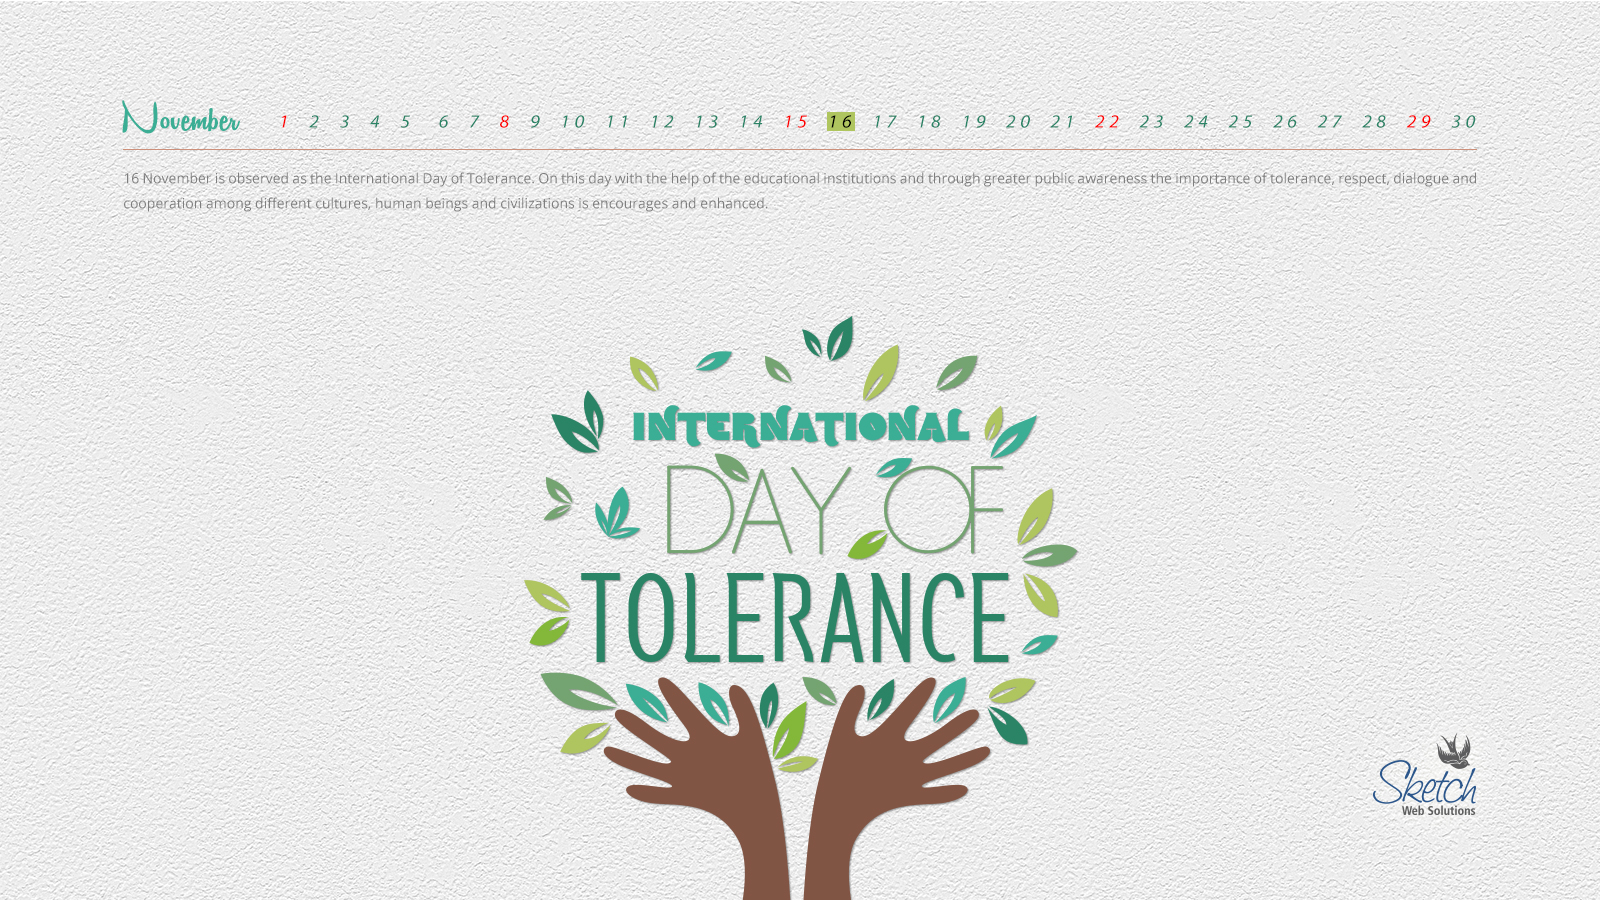Click date 7 in the calendar row
1600x900 pixels.
point(474,122)
